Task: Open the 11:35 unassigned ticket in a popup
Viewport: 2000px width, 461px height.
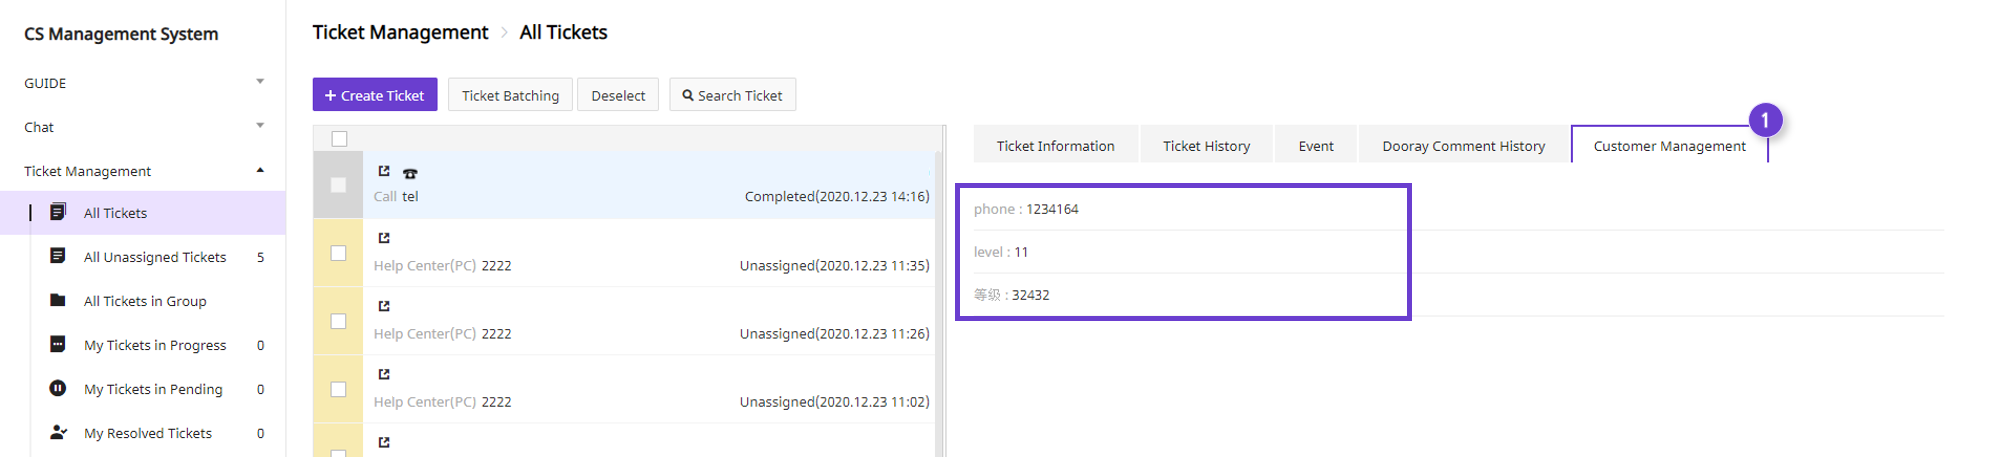Action: (384, 238)
